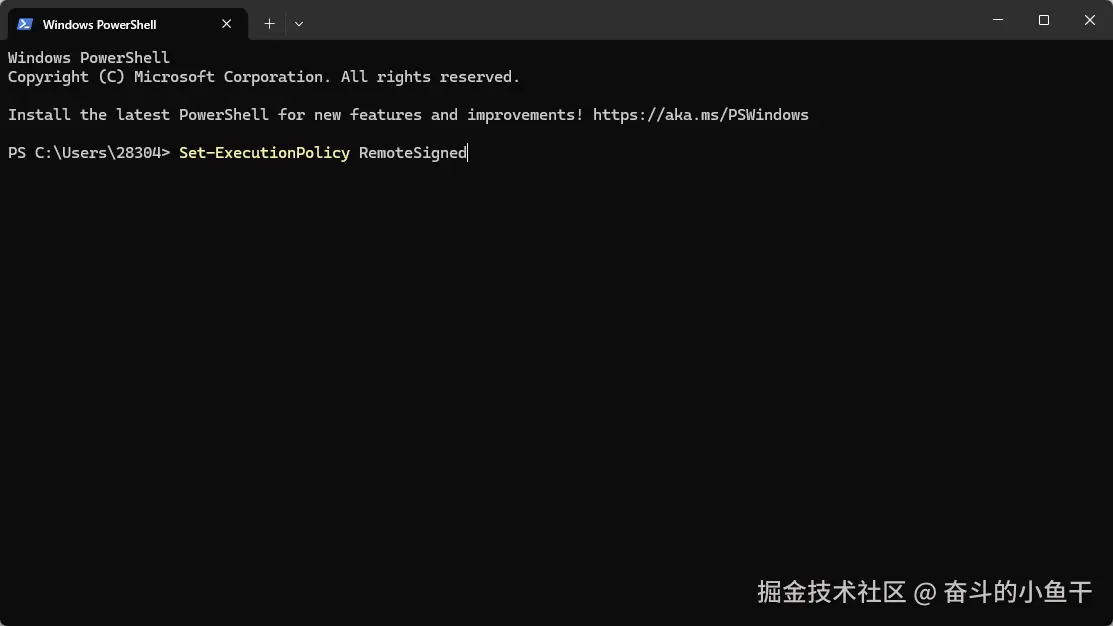Select the Windows PowerShell tab title

click(x=100, y=24)
